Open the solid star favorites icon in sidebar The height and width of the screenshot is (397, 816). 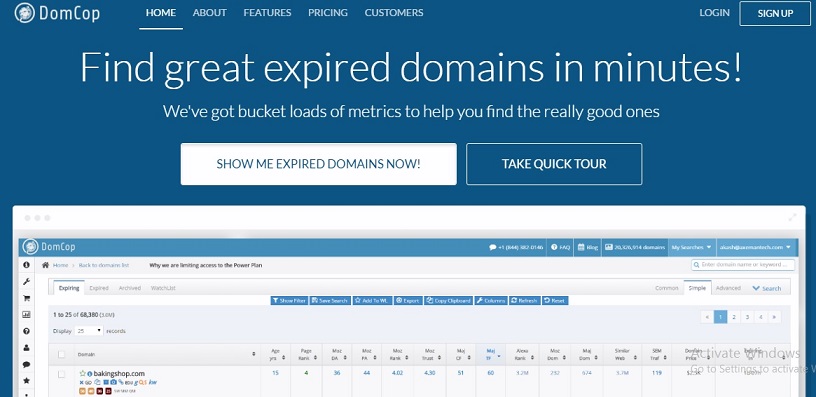(x=27, y=381)
